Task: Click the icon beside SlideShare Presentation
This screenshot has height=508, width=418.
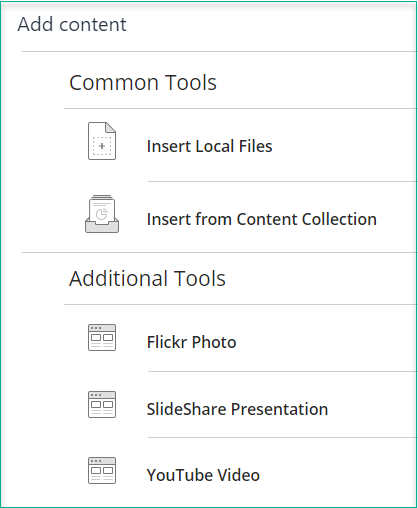Action: [x=102, y=404]
